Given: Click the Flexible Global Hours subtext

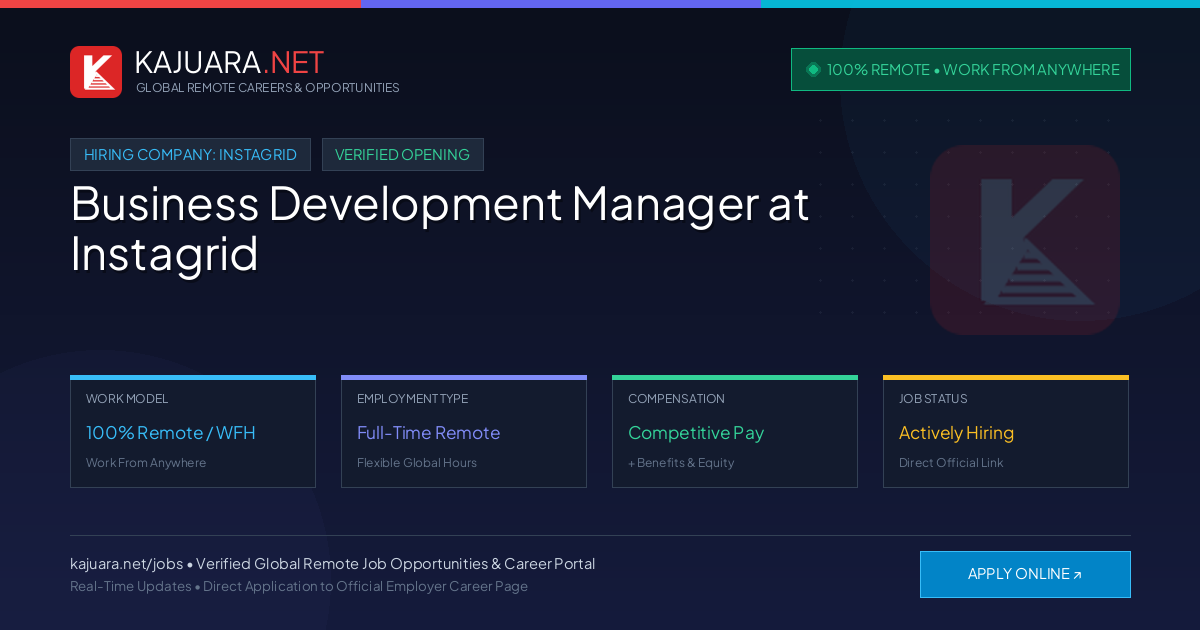Looking at the screenshot, I should 417,463.
